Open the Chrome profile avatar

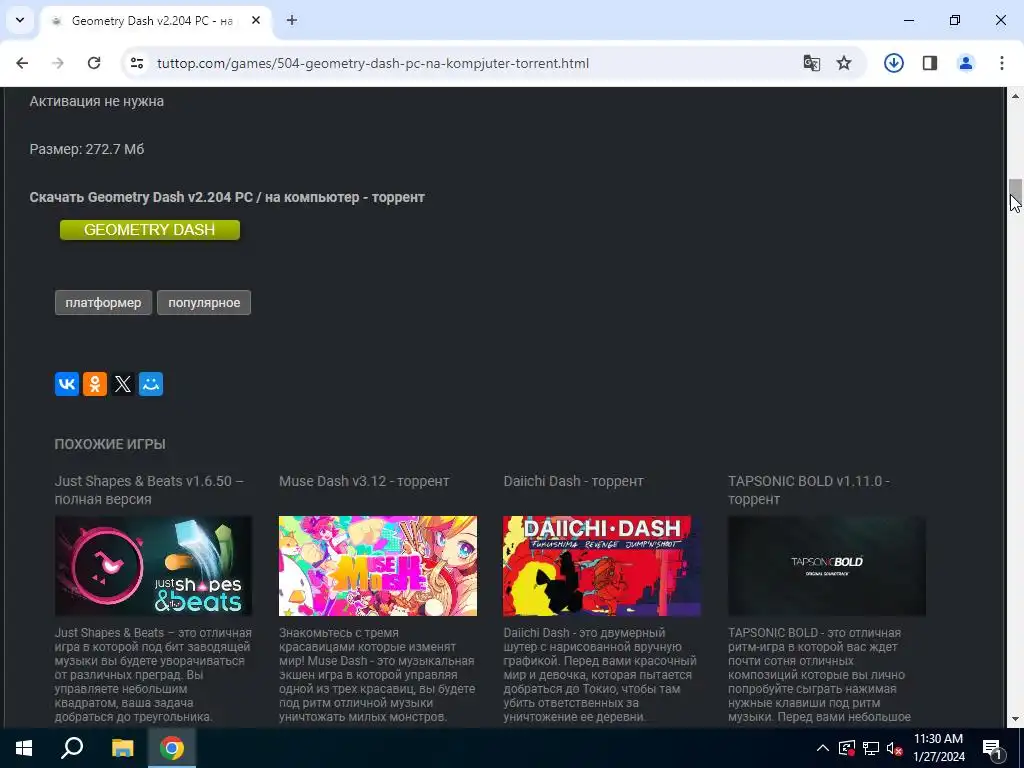(x=966, y=63)
